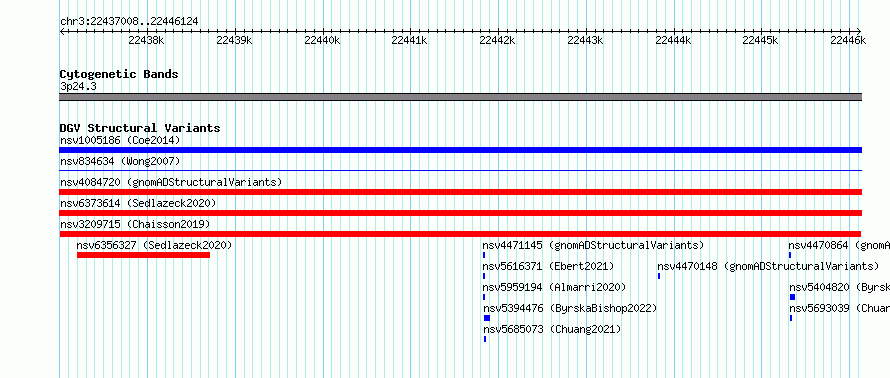This screenshot has width=890, height=378.
Task: Open nsv4471145 gnomADStructuralVariants label
Action: (593, 245)
